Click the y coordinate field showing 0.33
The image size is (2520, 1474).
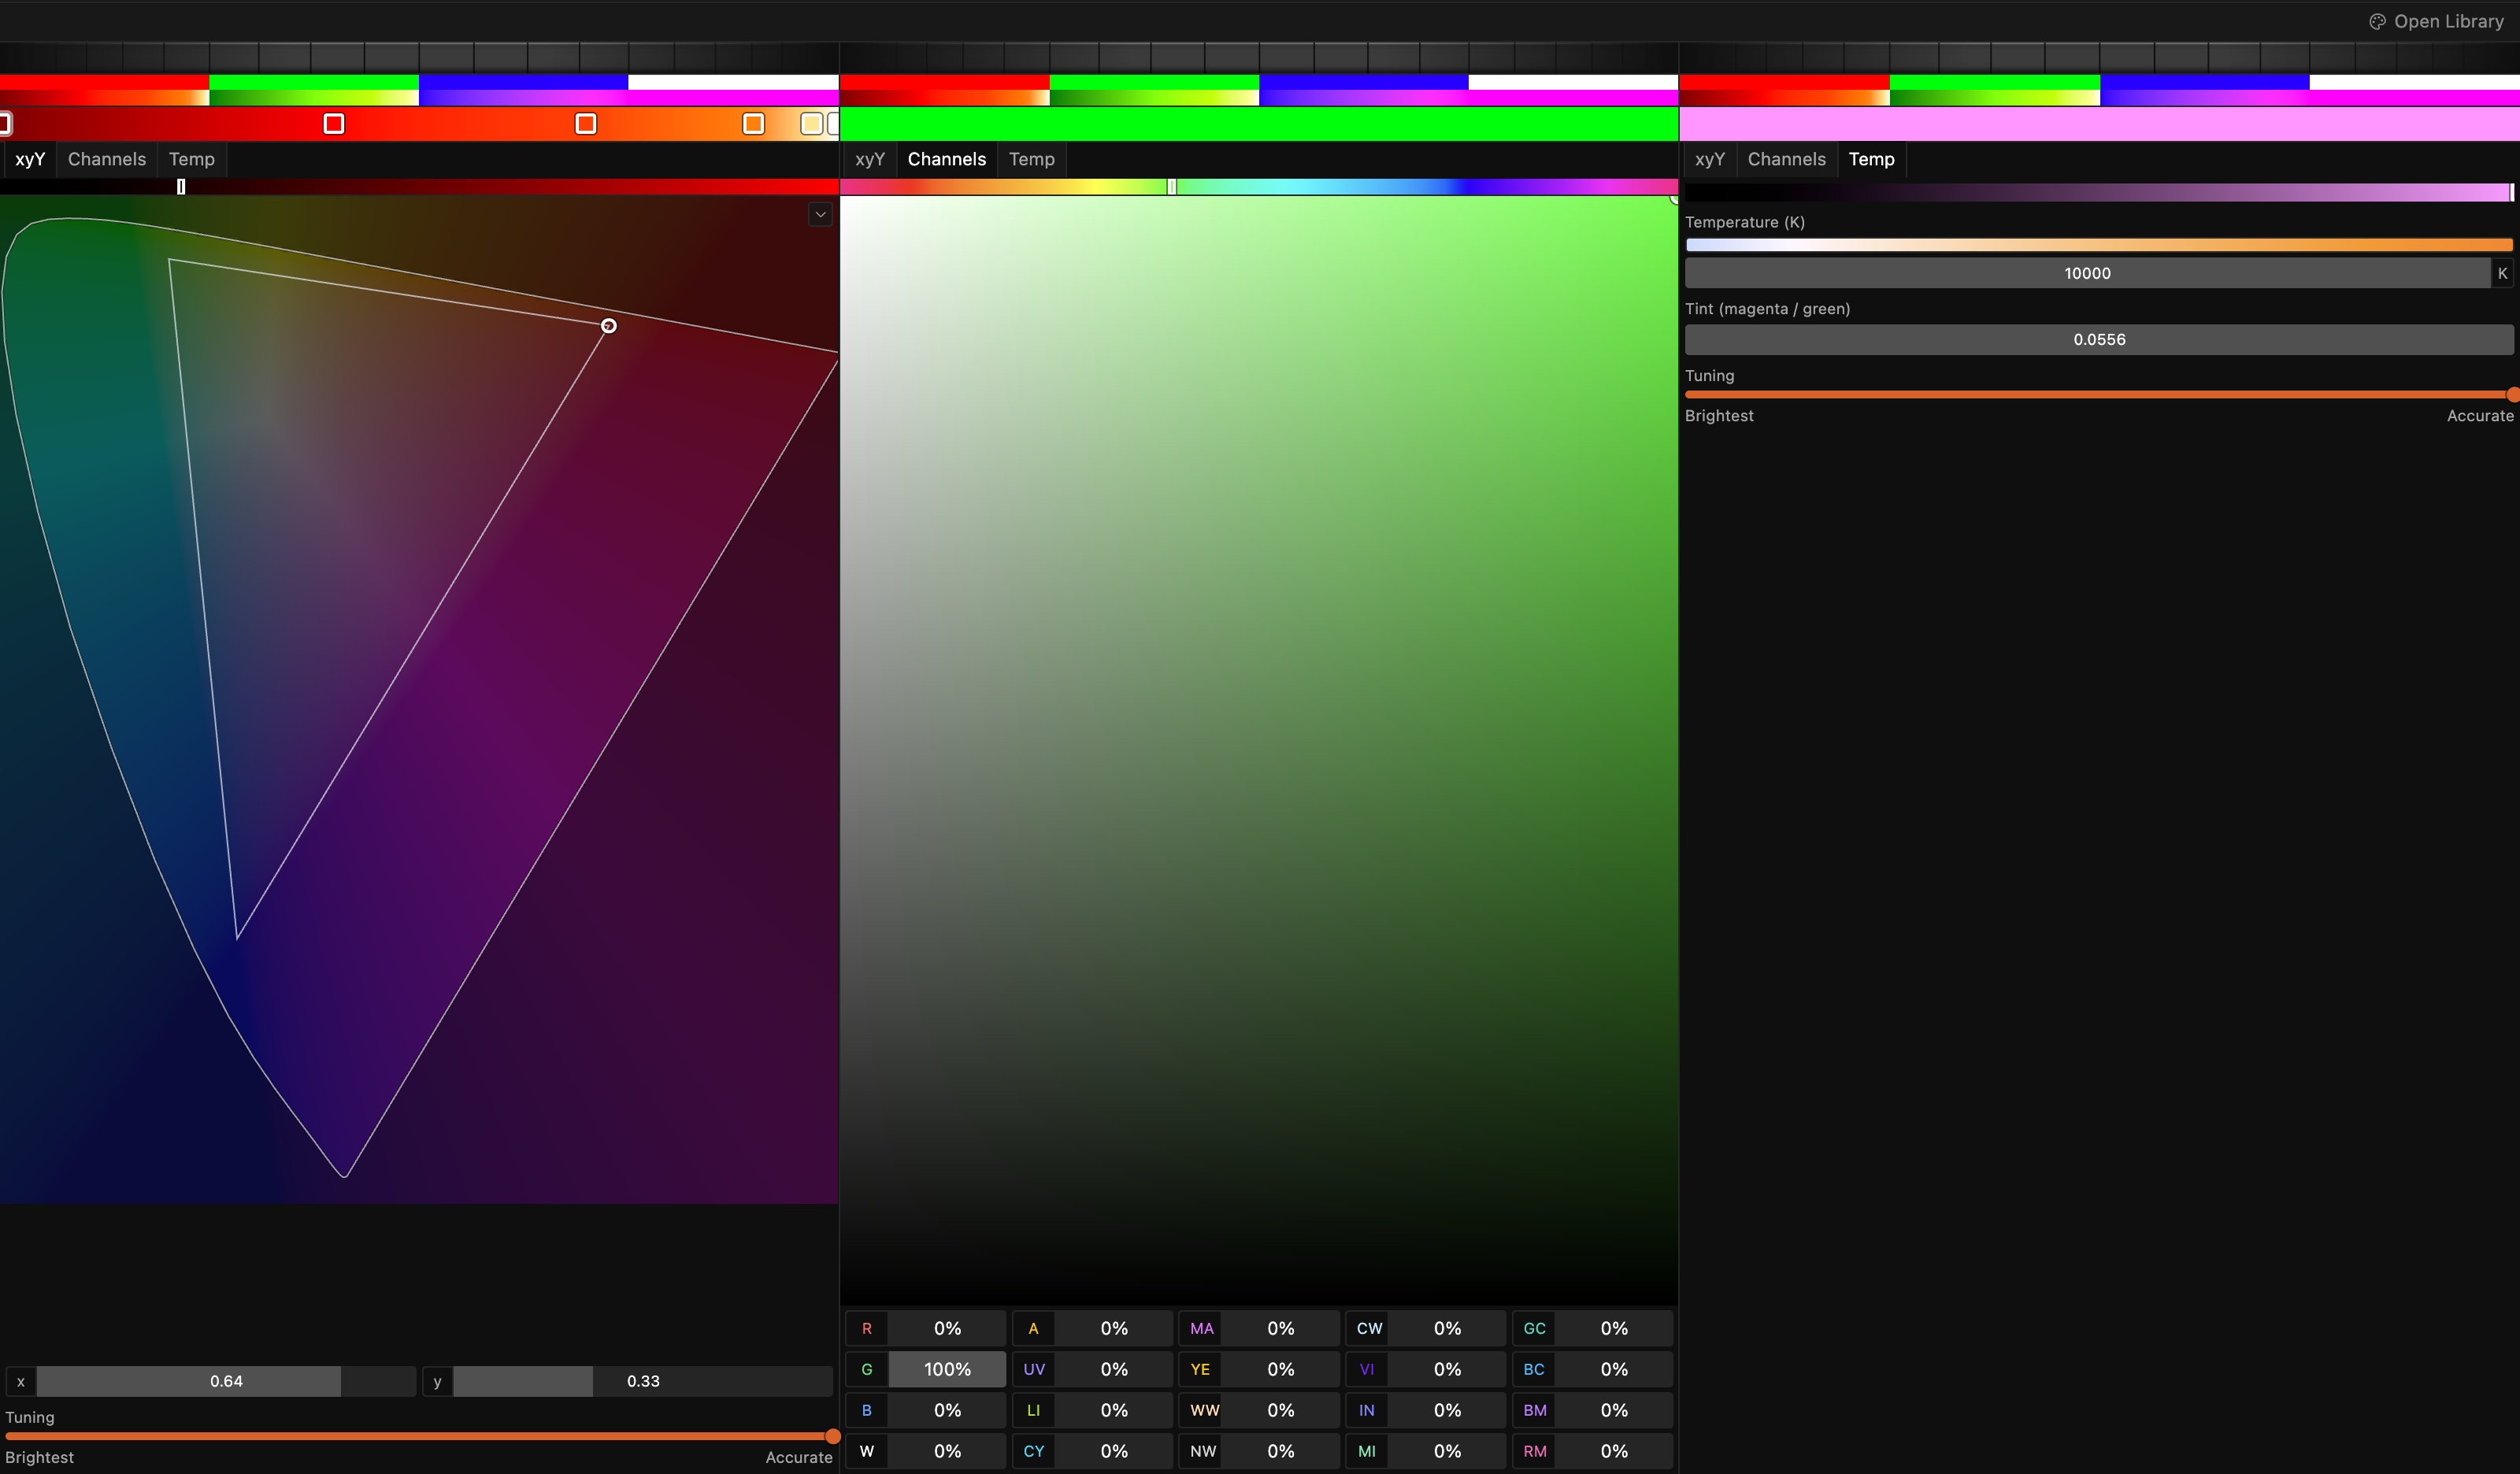coord(643,1381)
